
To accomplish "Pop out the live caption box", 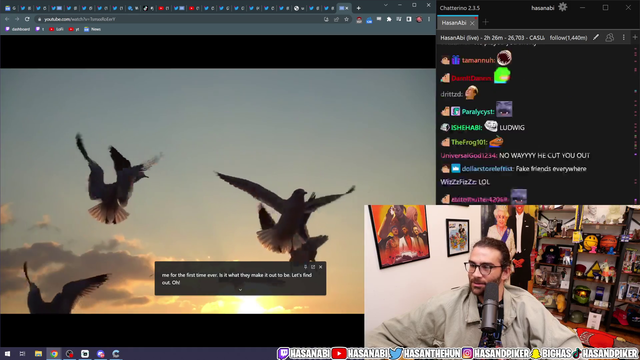I will (313, 267).
